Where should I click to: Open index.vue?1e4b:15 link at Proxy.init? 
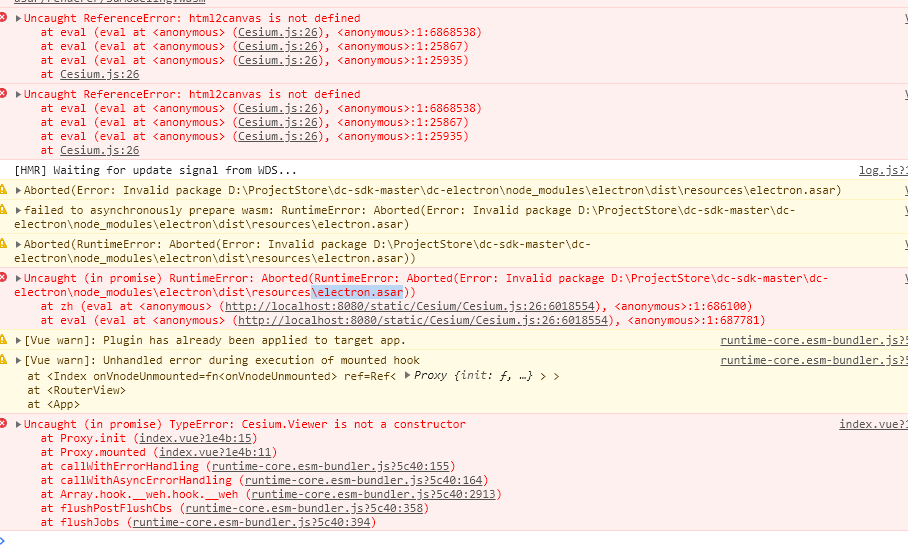coord(196,439)
